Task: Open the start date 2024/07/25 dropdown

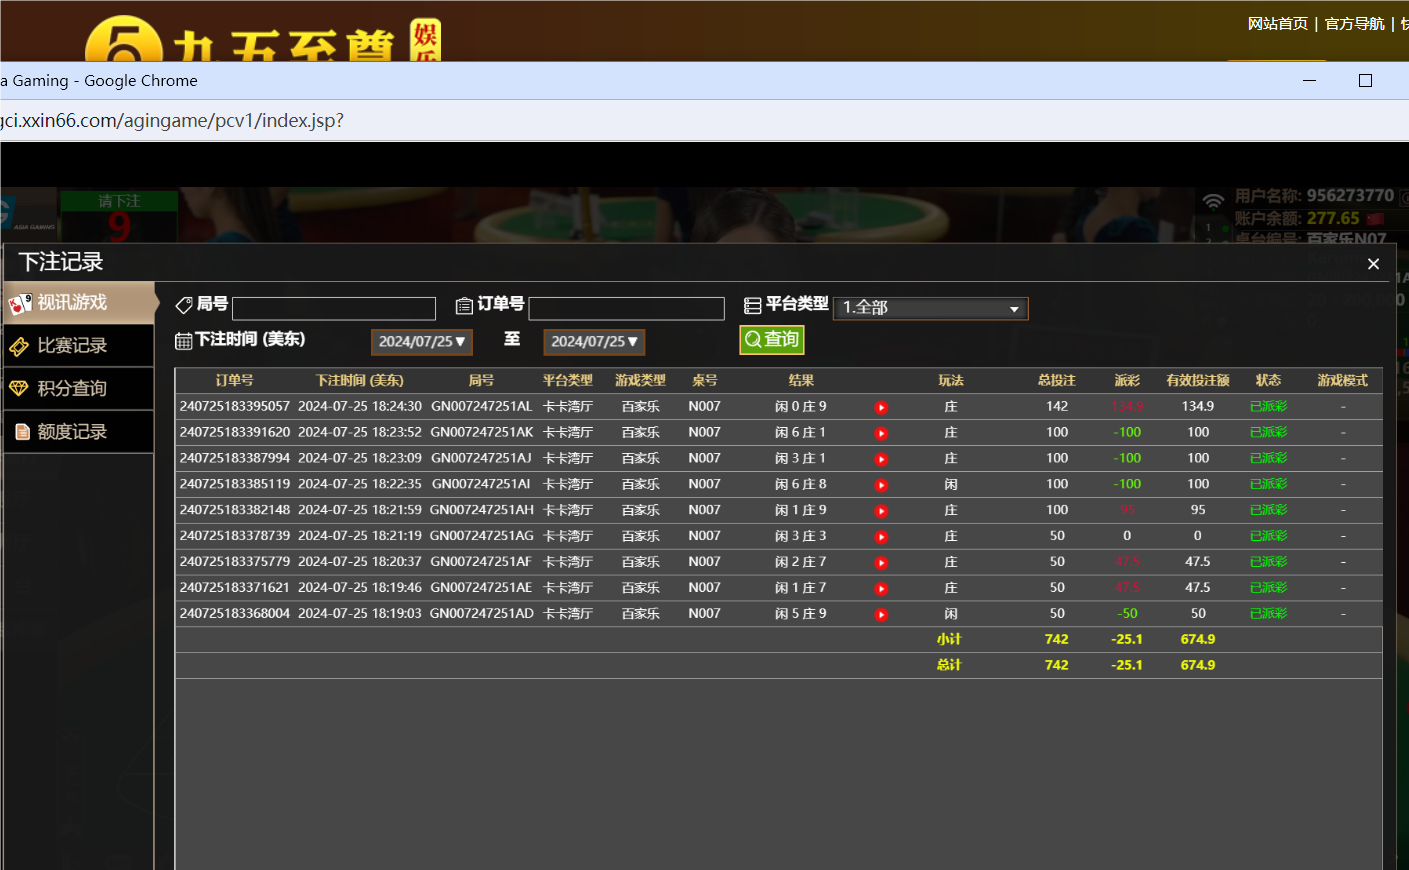Action: (x=421, y=341)
